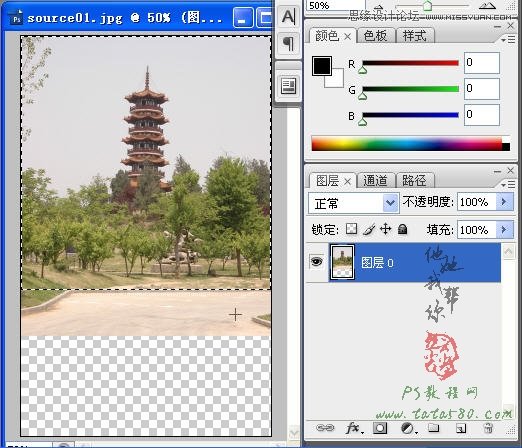Set the G value input field

[481, 89]
